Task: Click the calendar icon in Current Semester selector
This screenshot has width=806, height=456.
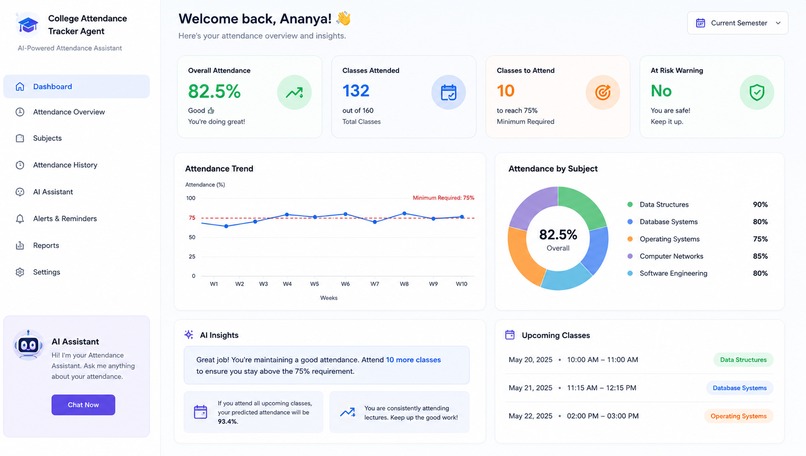Action: click(x=700, y=23)
